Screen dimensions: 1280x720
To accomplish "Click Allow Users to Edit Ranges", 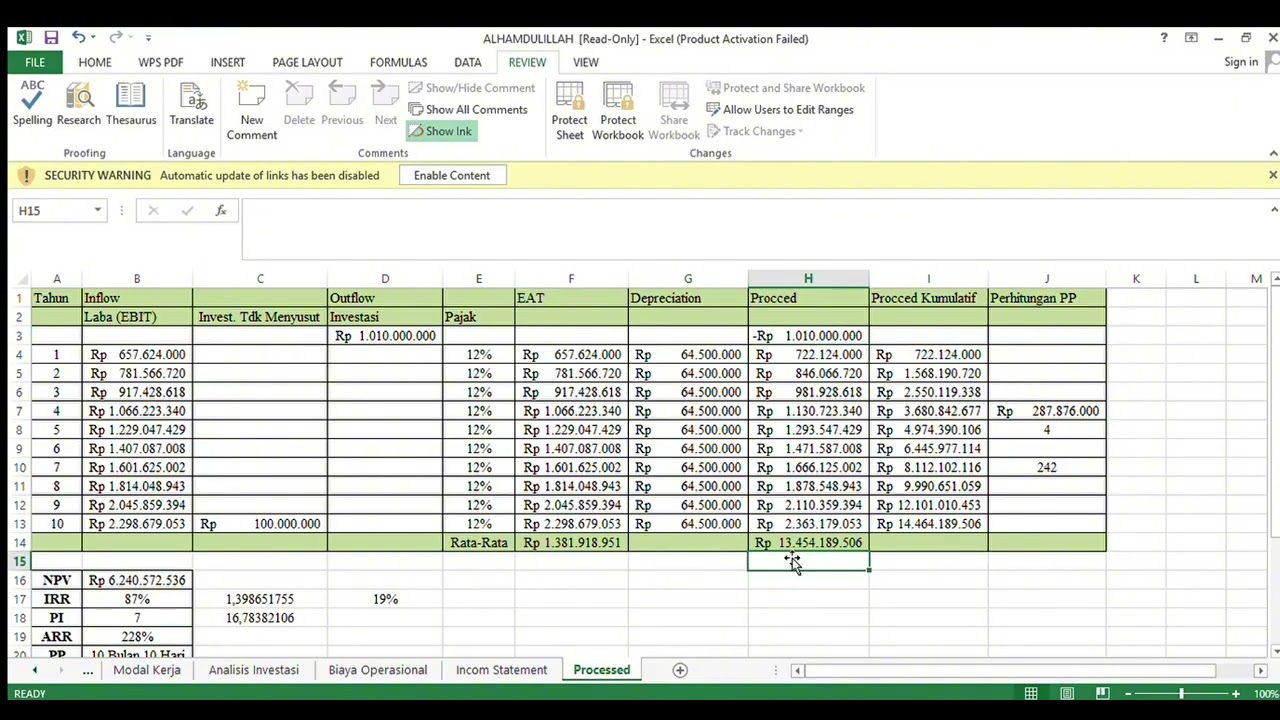I will (x=779, y=109).
